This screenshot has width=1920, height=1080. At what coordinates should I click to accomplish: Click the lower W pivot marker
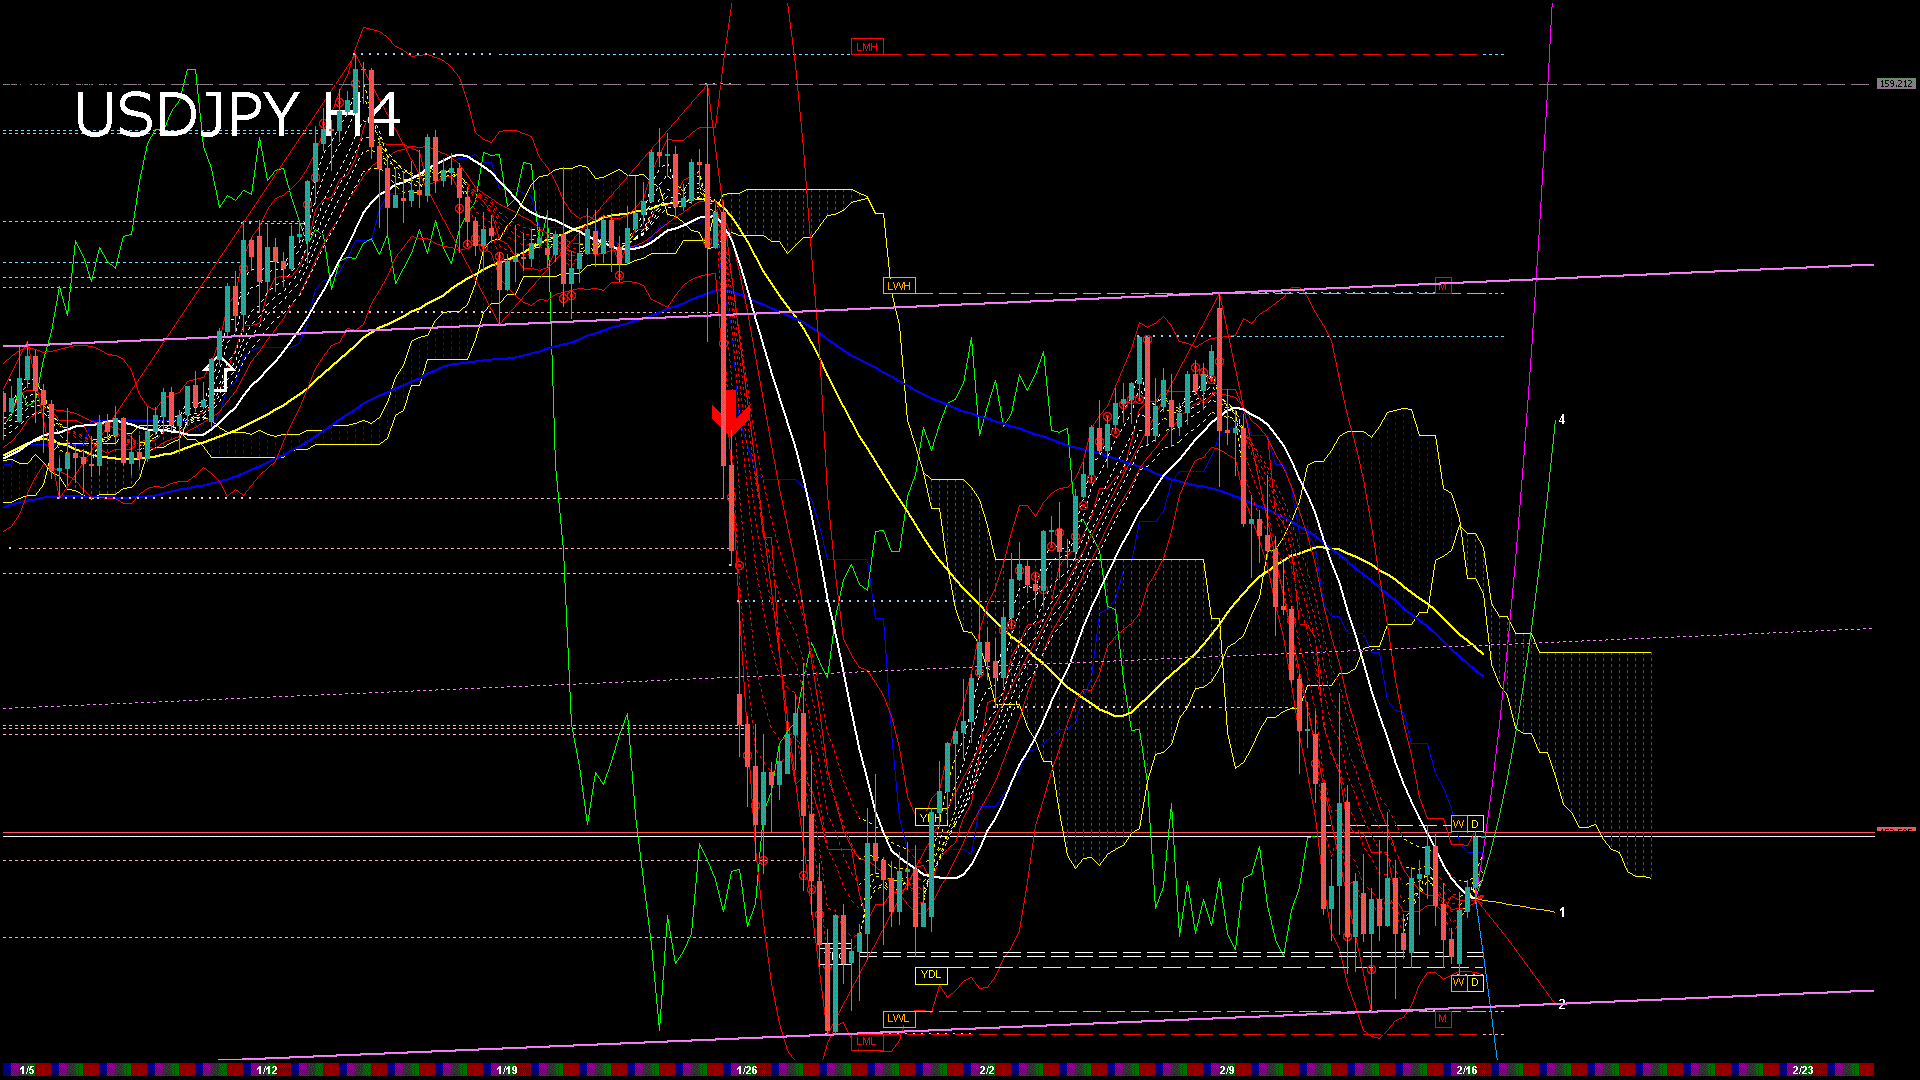[1458, 983]
